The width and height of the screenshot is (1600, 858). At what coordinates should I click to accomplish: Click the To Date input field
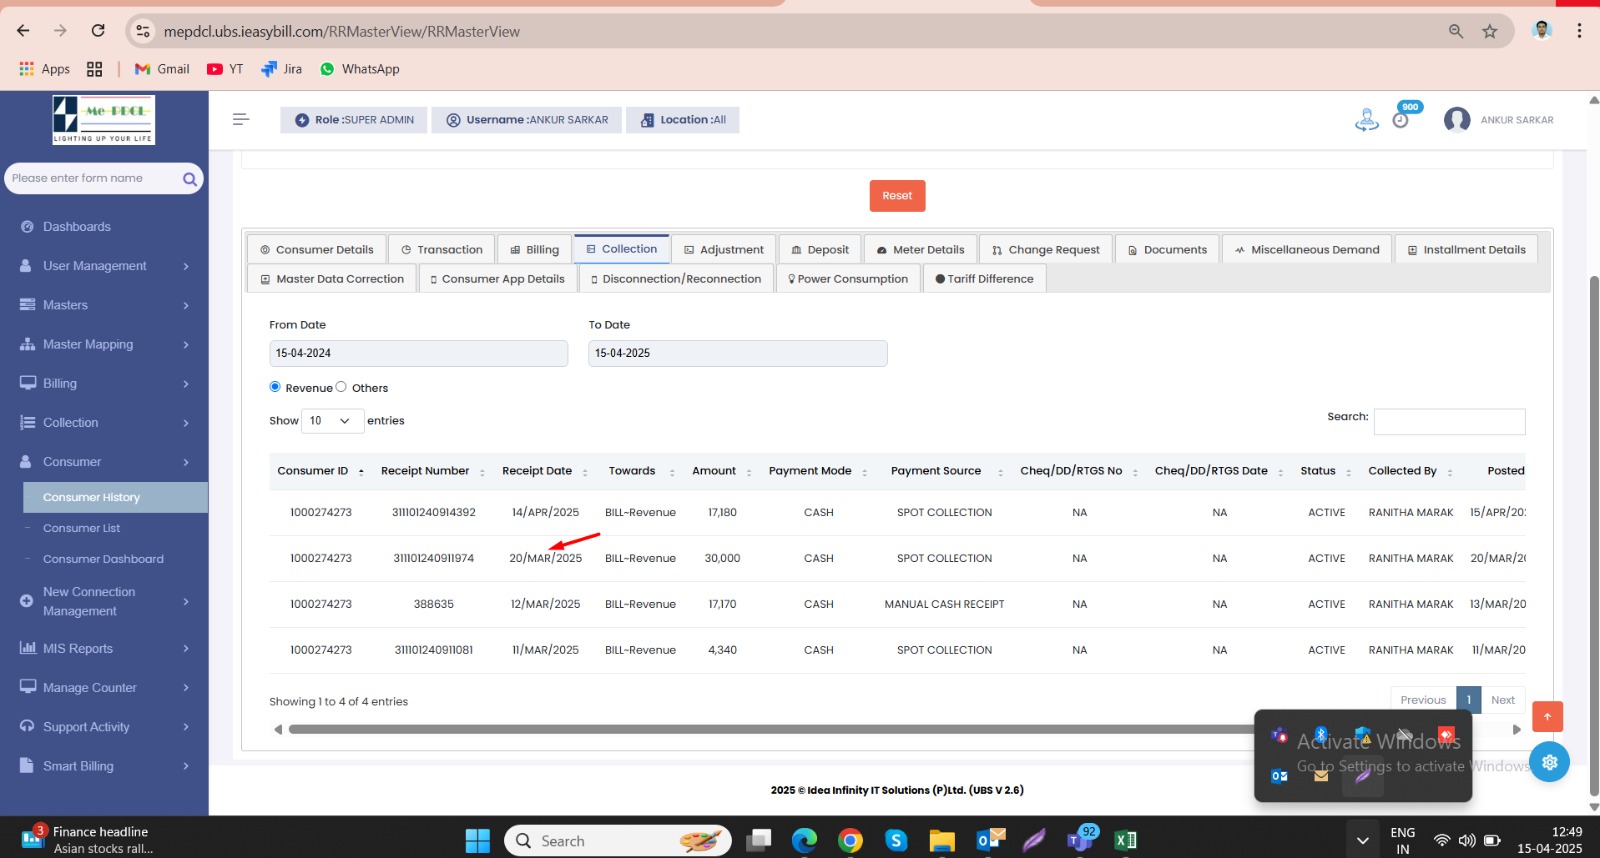(737, 353)
